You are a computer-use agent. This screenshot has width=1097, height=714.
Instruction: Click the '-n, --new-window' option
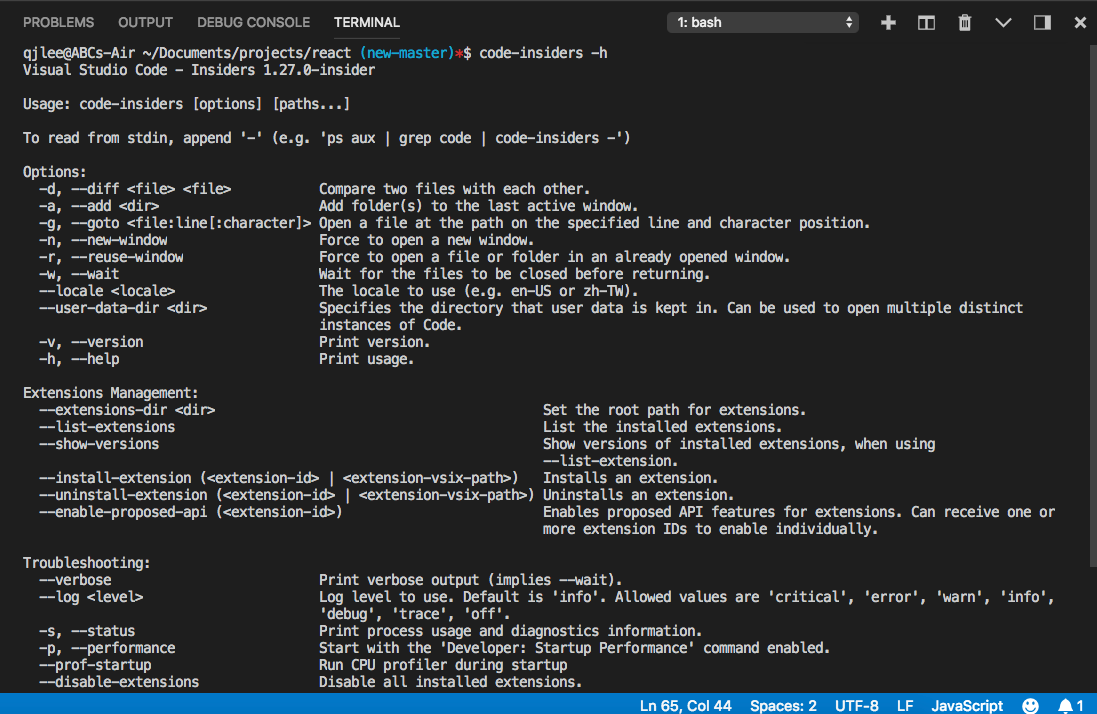tap(103, 240)
